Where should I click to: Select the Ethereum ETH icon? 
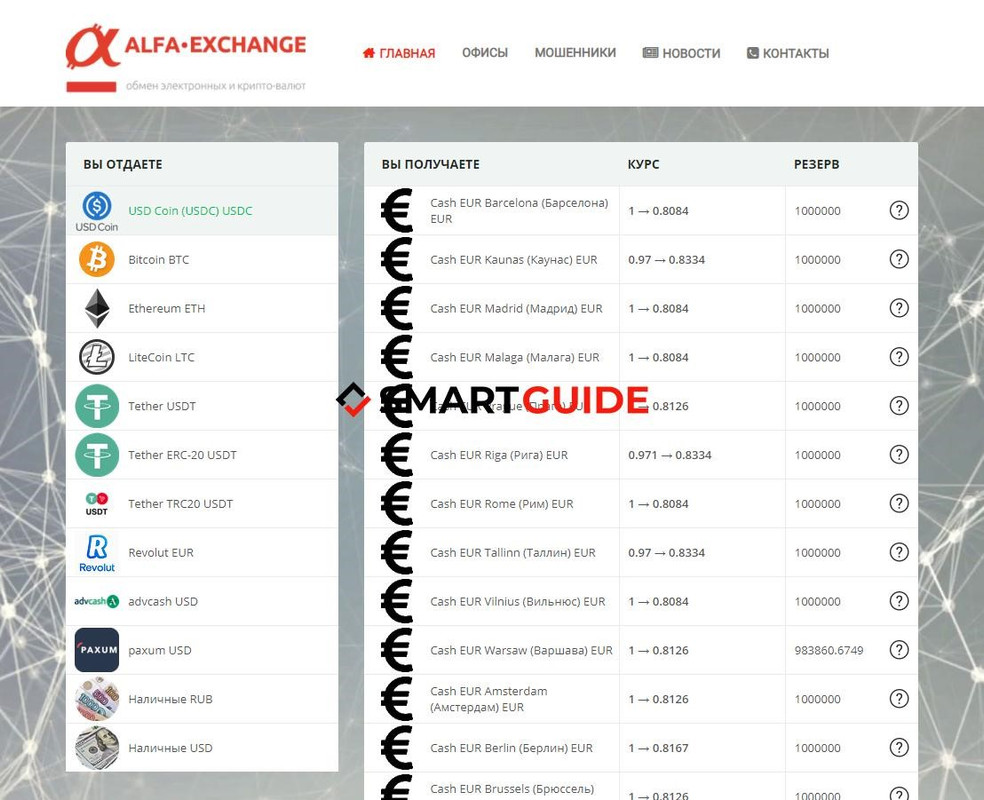(97, 308)
